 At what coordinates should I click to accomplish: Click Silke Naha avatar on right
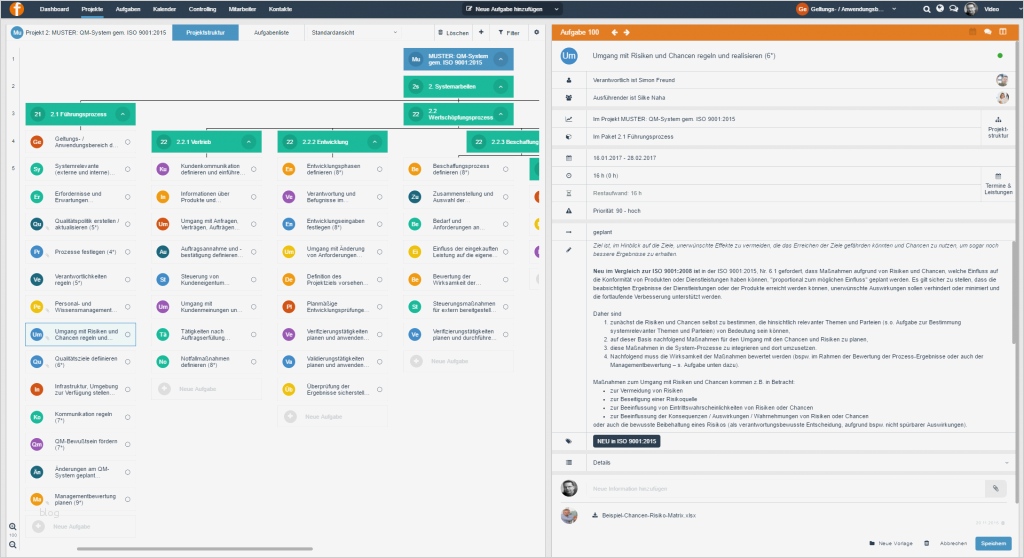tap(1002, 97)
